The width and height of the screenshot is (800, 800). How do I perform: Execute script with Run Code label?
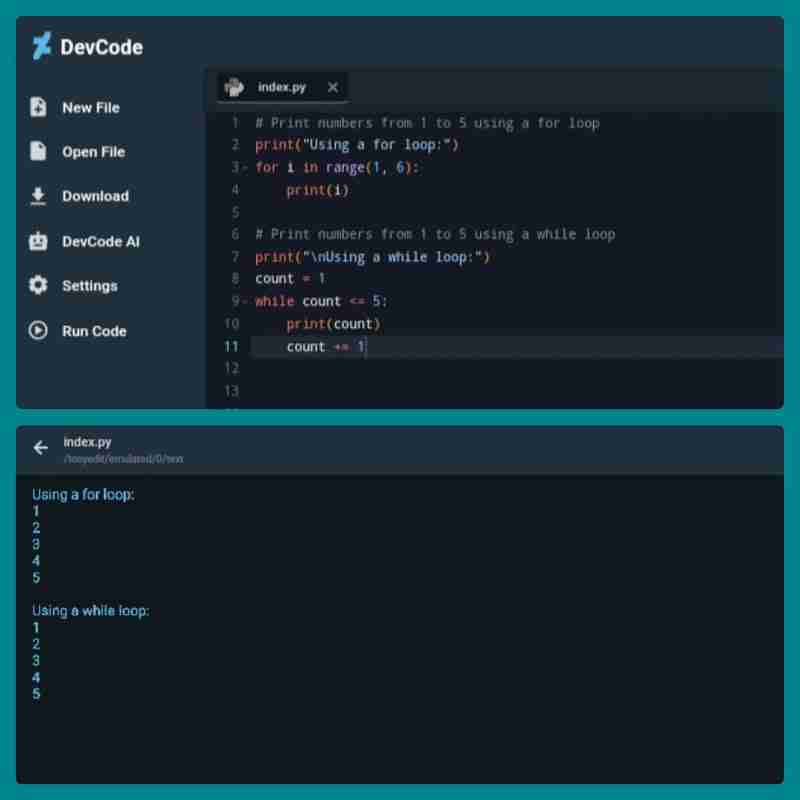[x=94, y=331]
